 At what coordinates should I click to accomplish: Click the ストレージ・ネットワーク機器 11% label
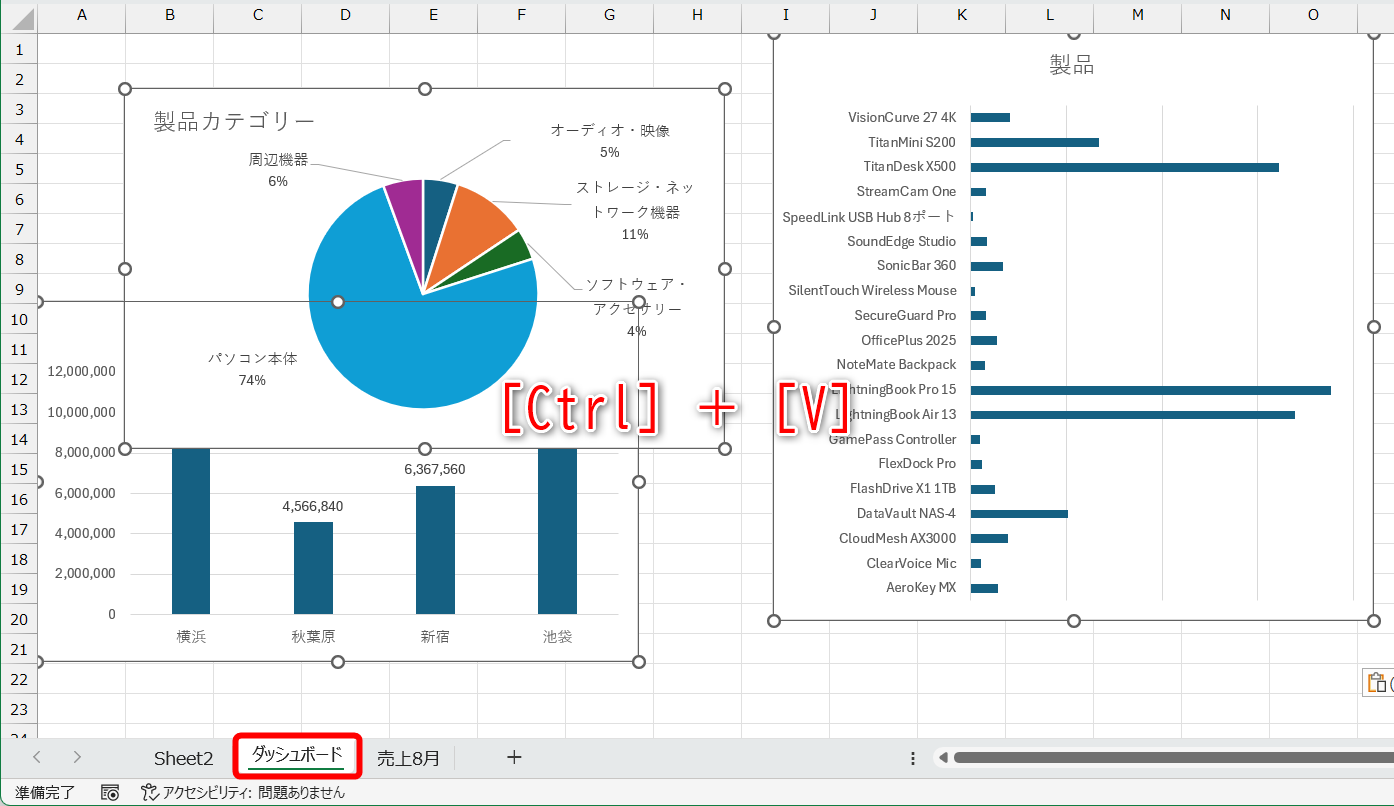point(635,211)
